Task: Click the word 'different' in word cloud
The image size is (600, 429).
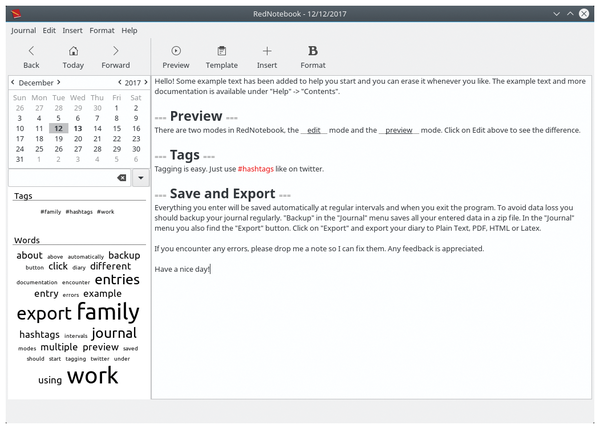Action: (x=111, y=266)
